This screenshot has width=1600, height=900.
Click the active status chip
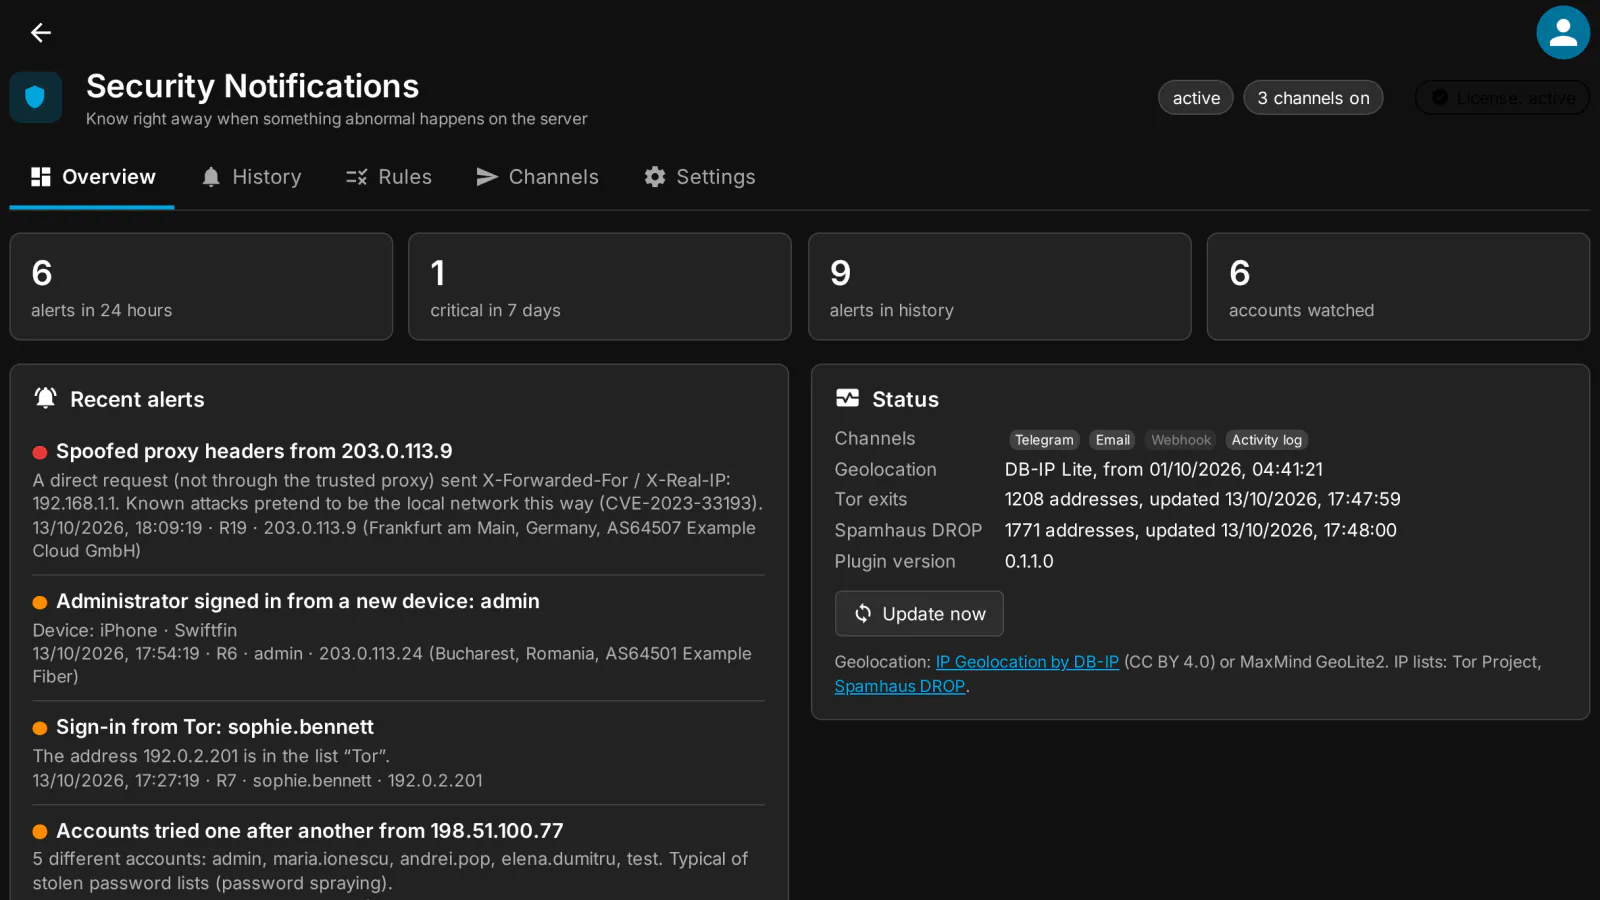(1196, 98)
